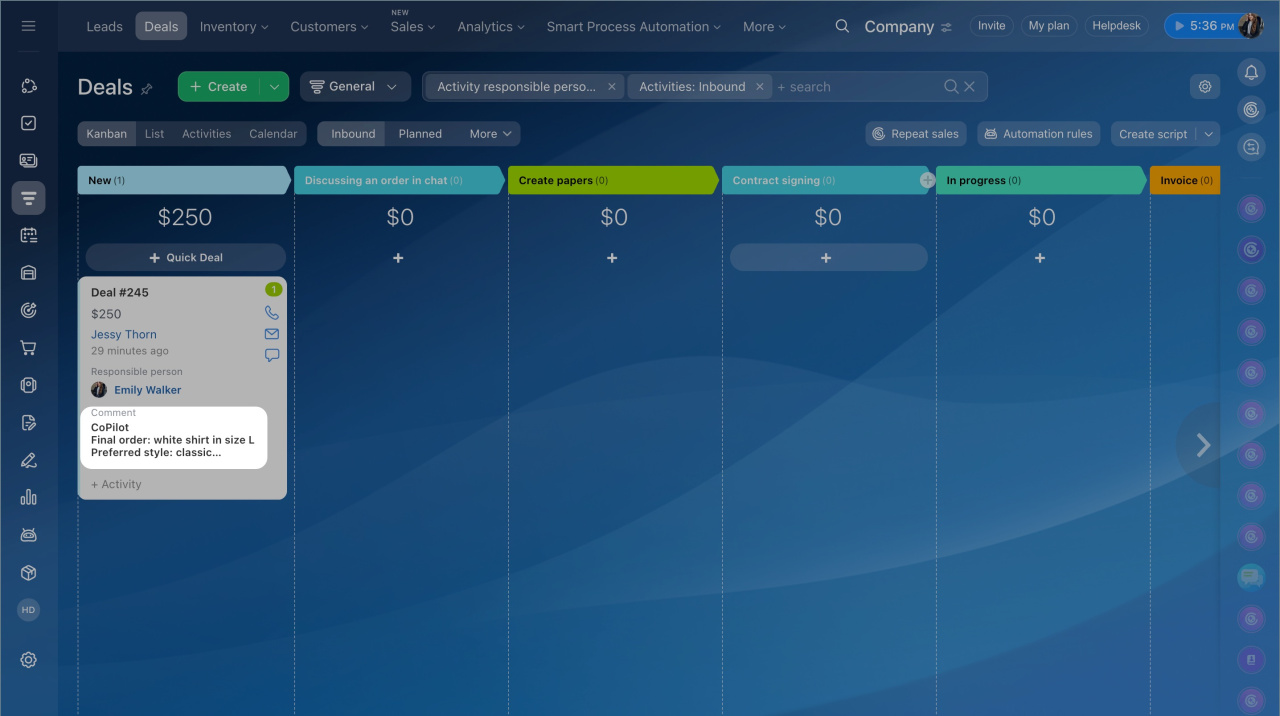Open the notifications bell icon
This screenshot has width=1280, height=716.
[x=1251, y=72]
